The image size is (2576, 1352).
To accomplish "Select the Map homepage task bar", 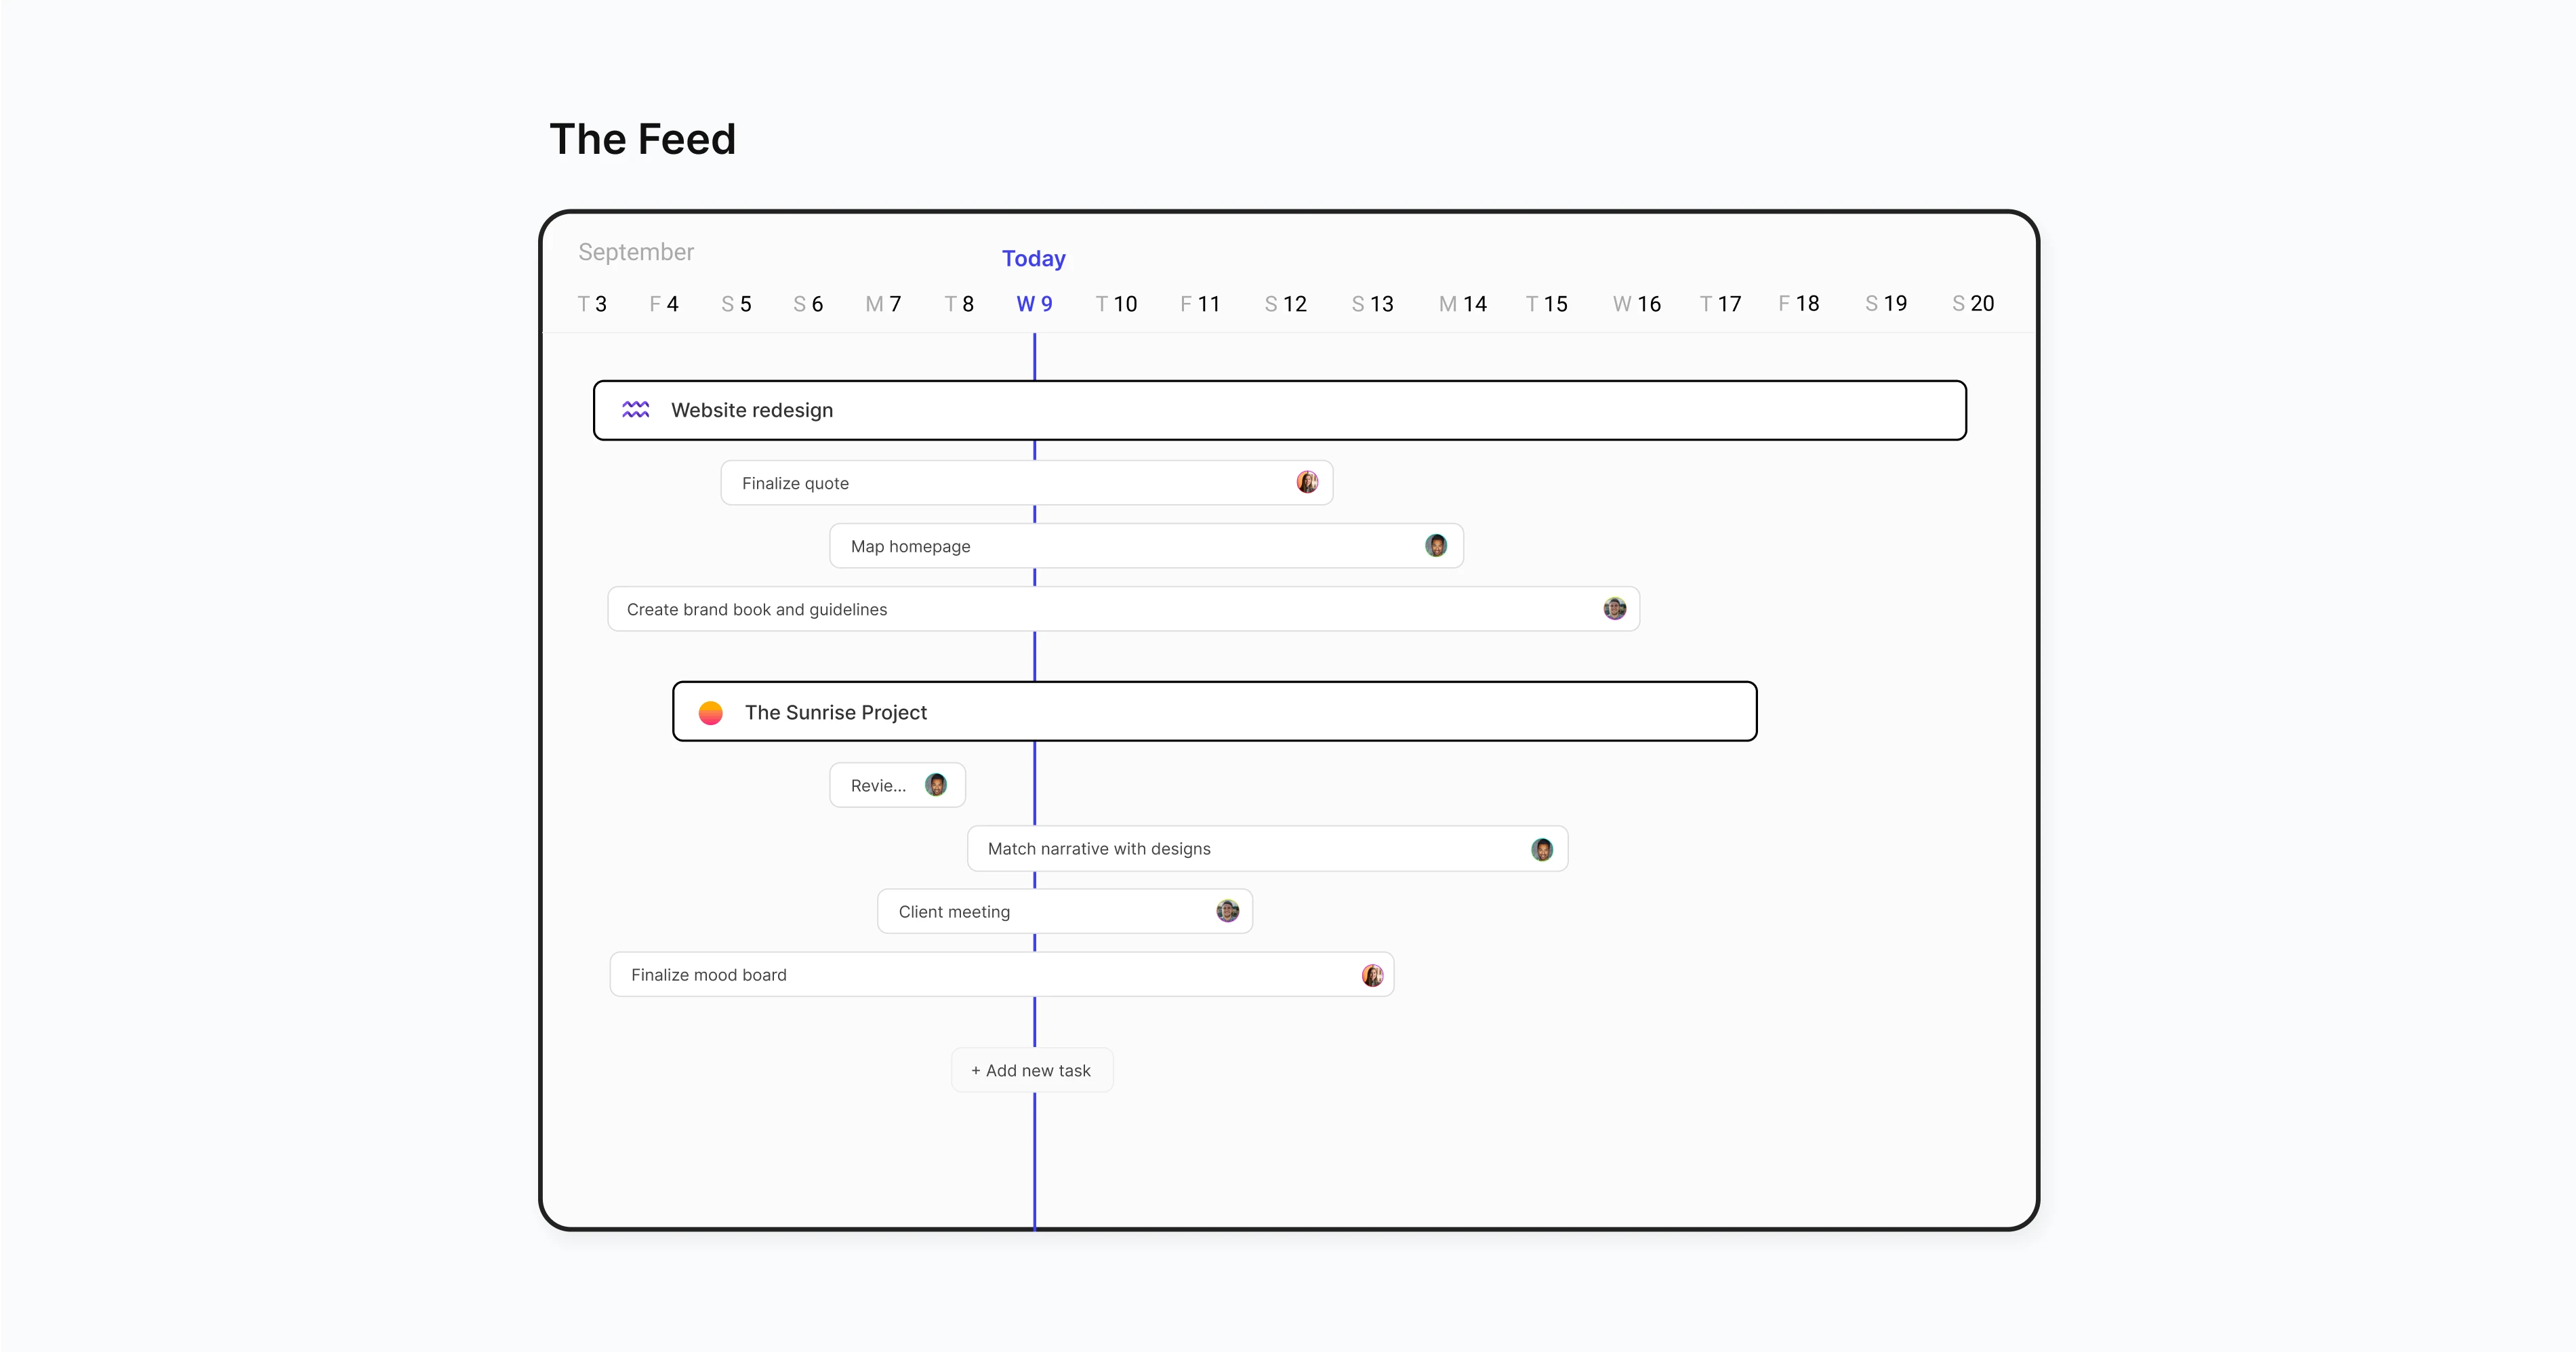I will [1147, 546].
